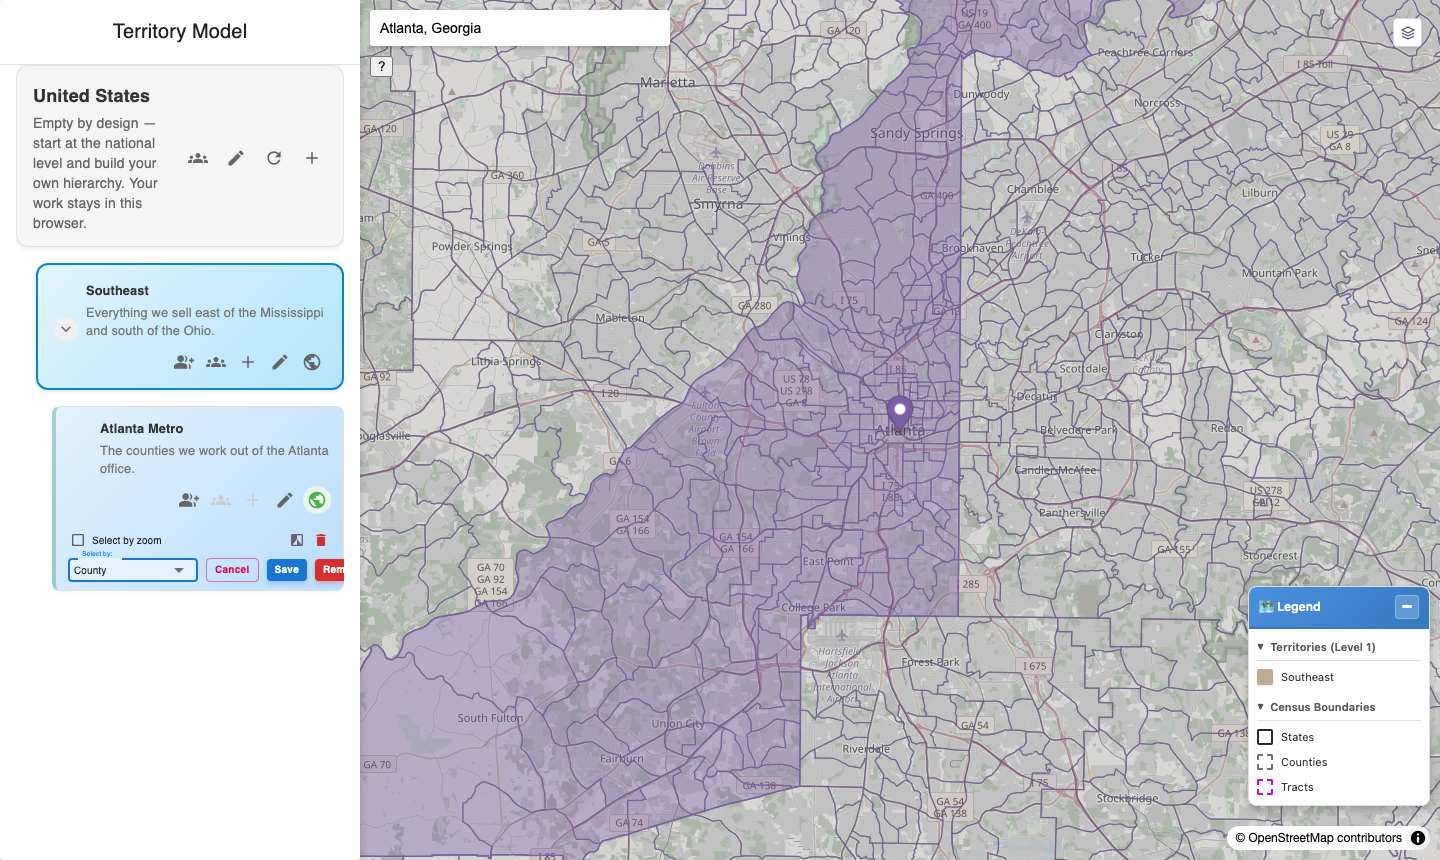This screenshot has height=860, width=1440.
Task: Enable the Select by zoom checkbox
Action: 78,540
